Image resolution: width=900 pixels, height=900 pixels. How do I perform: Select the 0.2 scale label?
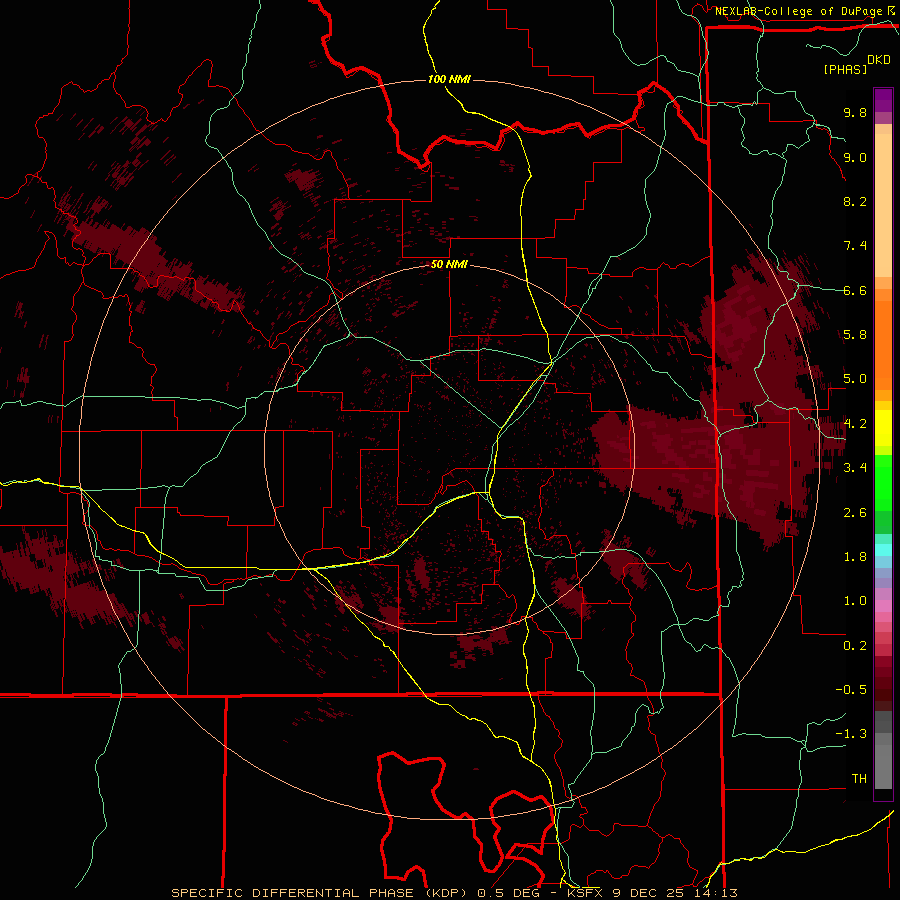(855, 646)
